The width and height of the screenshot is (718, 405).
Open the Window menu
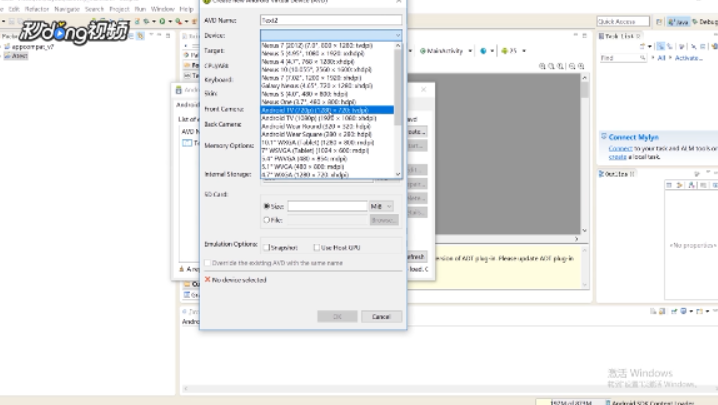[163, 9]
